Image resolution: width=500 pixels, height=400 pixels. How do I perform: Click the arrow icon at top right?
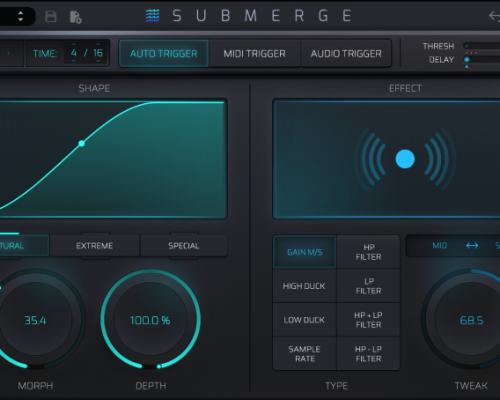point(495,16)
